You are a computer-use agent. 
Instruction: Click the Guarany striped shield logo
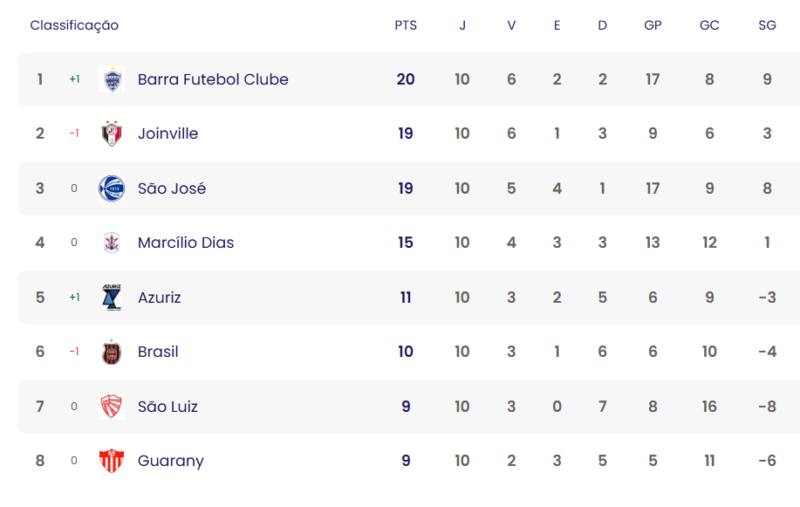pyautogui.click(x=112, y=461)
